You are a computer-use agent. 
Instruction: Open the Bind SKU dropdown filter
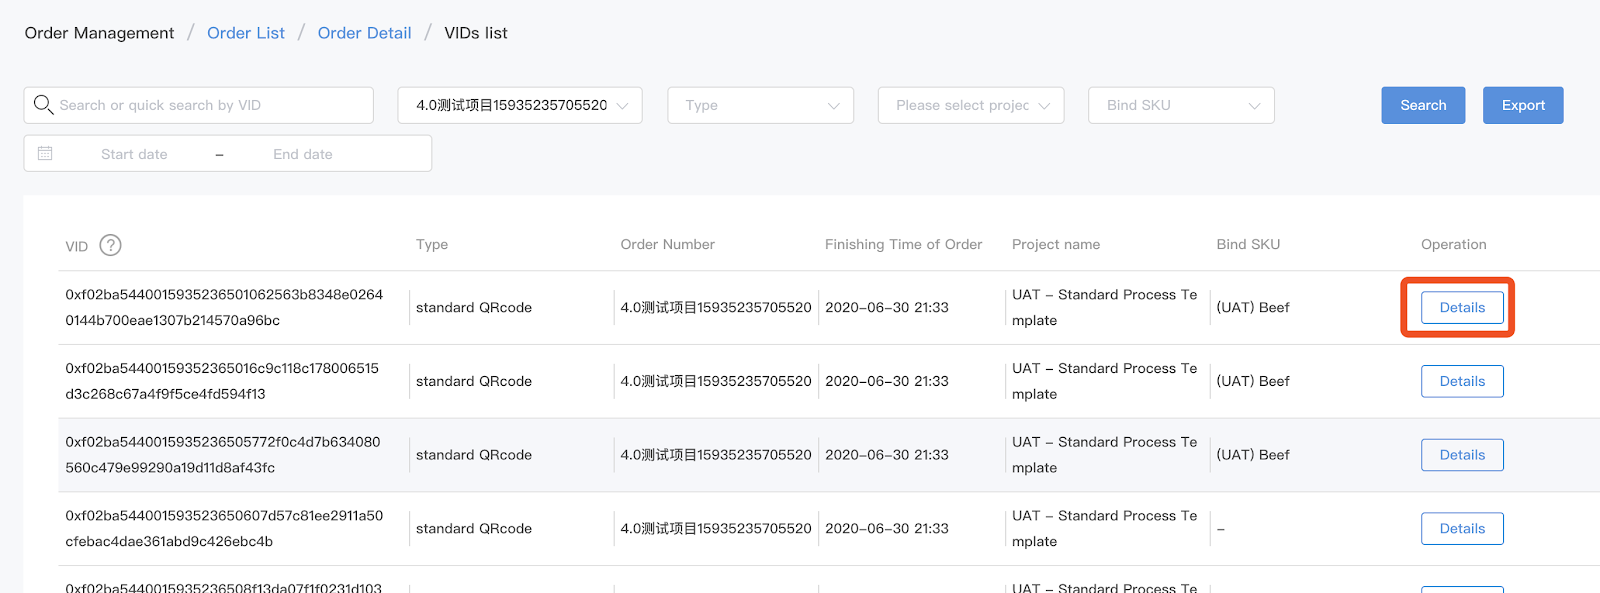pyautogui.click(x=1181, y=105)
